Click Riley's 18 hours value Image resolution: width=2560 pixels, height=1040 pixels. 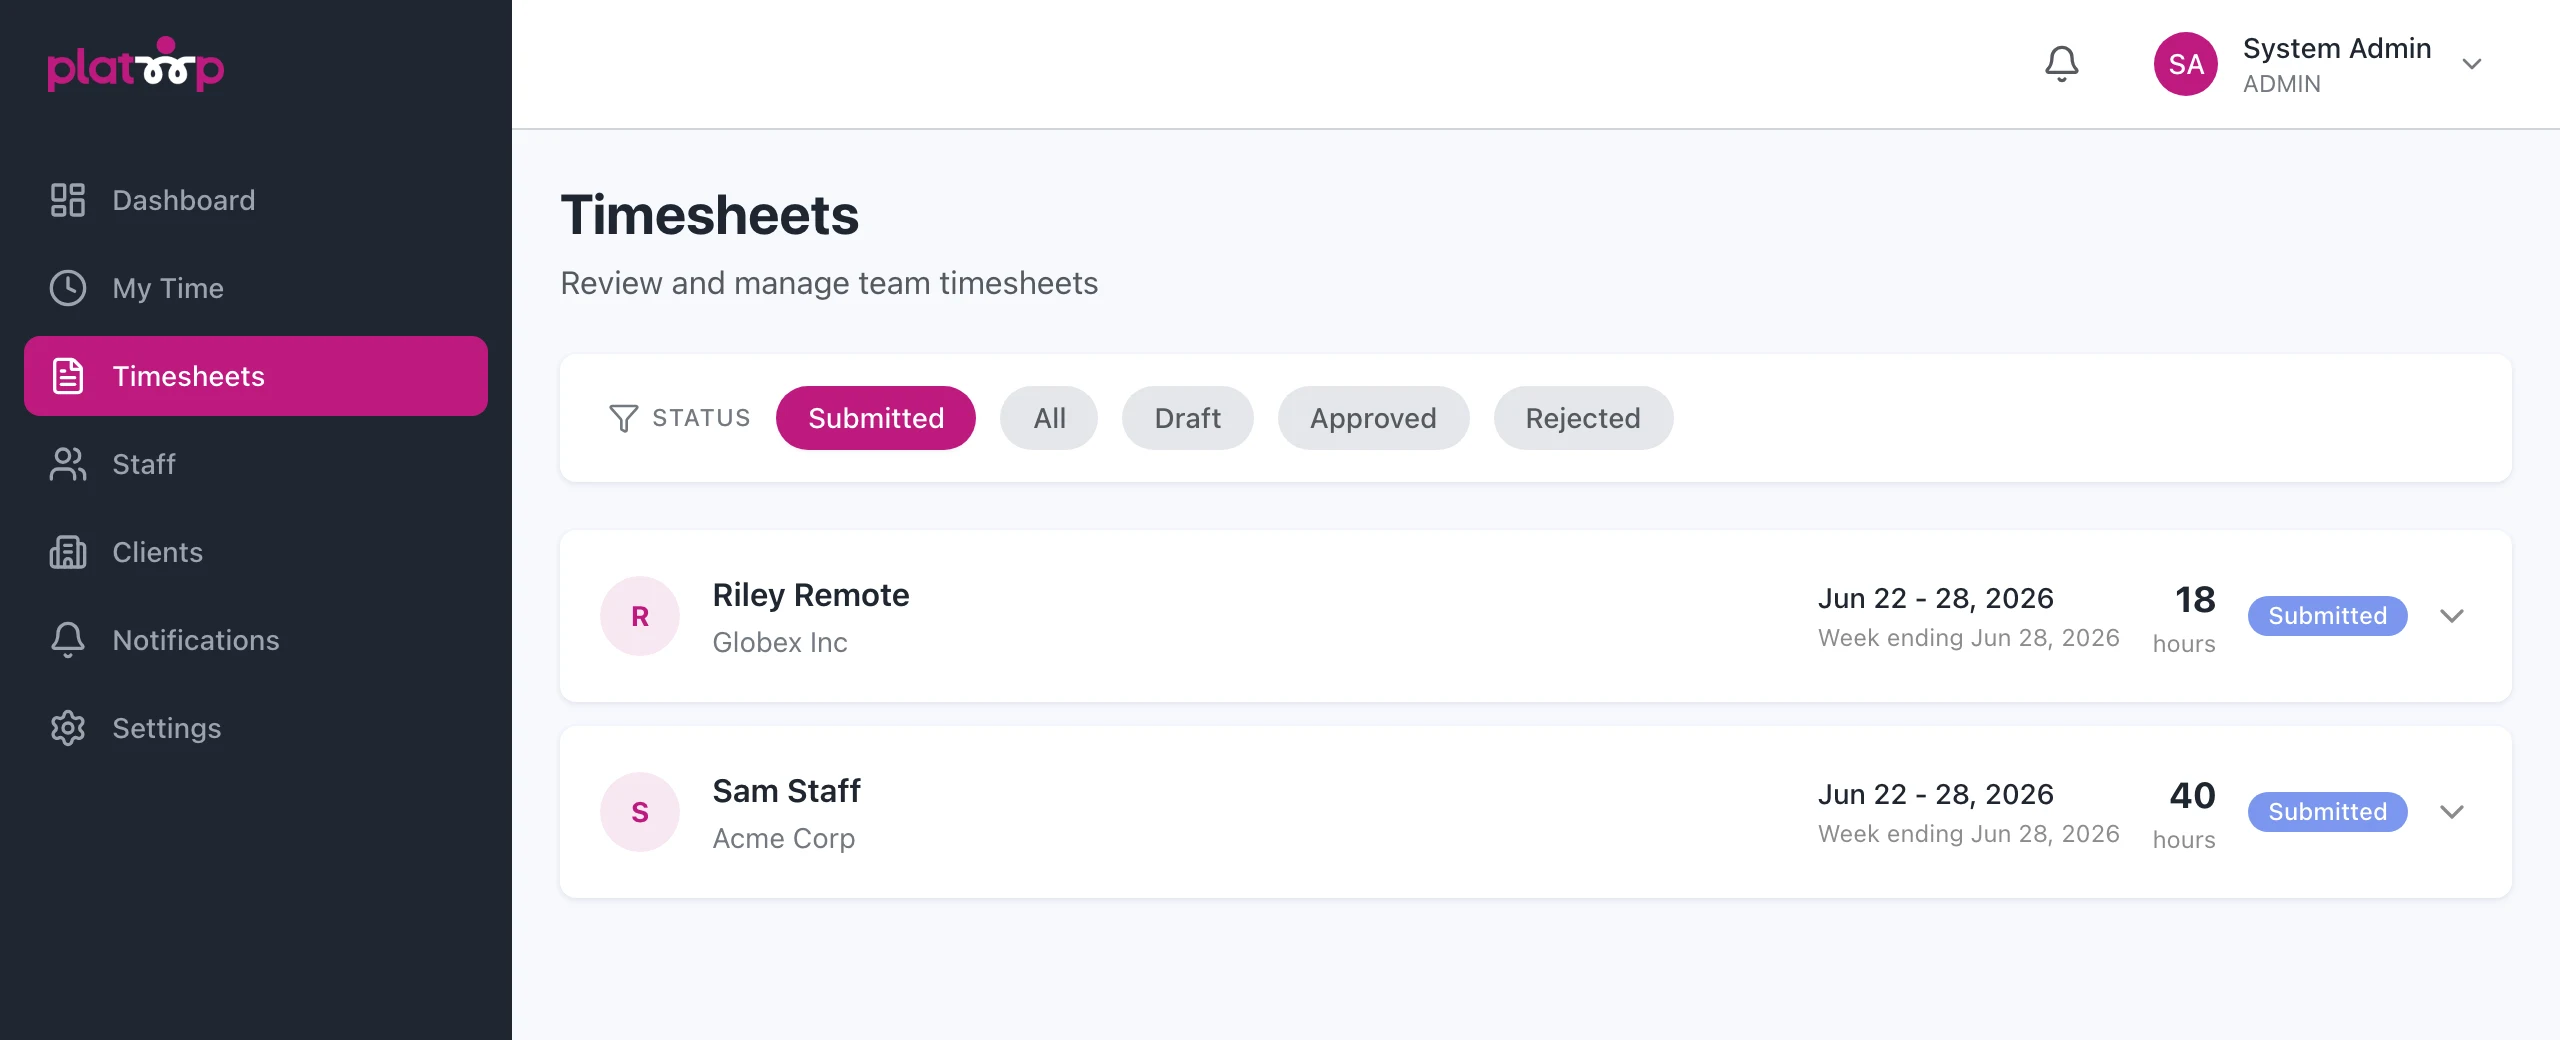[2195, 600]
